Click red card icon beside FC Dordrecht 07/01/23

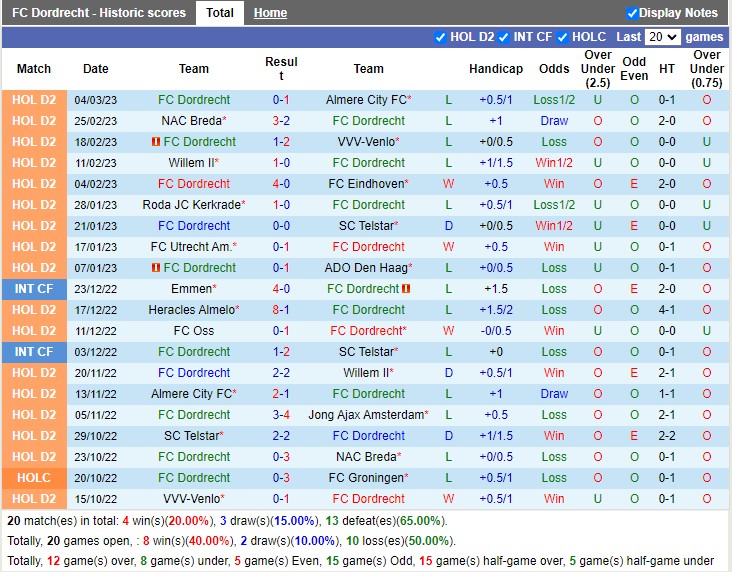(x=156, y=267)
